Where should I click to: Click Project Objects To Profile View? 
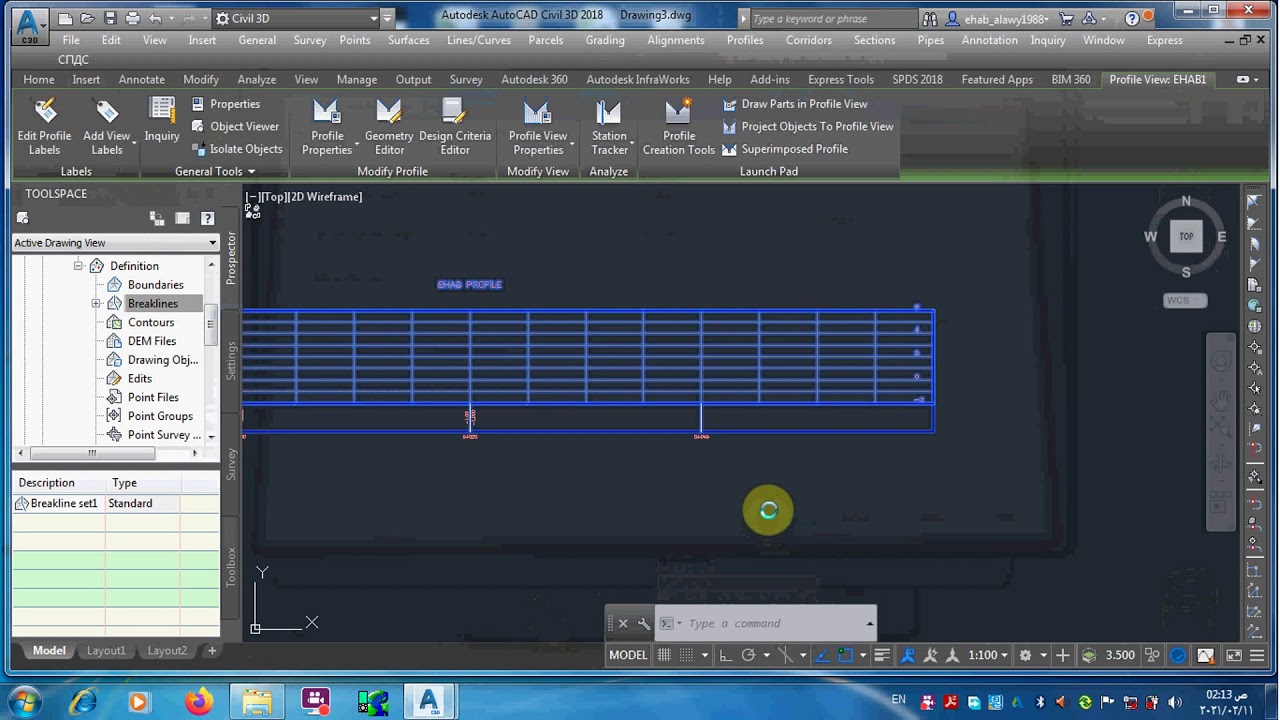pos(807,127)
